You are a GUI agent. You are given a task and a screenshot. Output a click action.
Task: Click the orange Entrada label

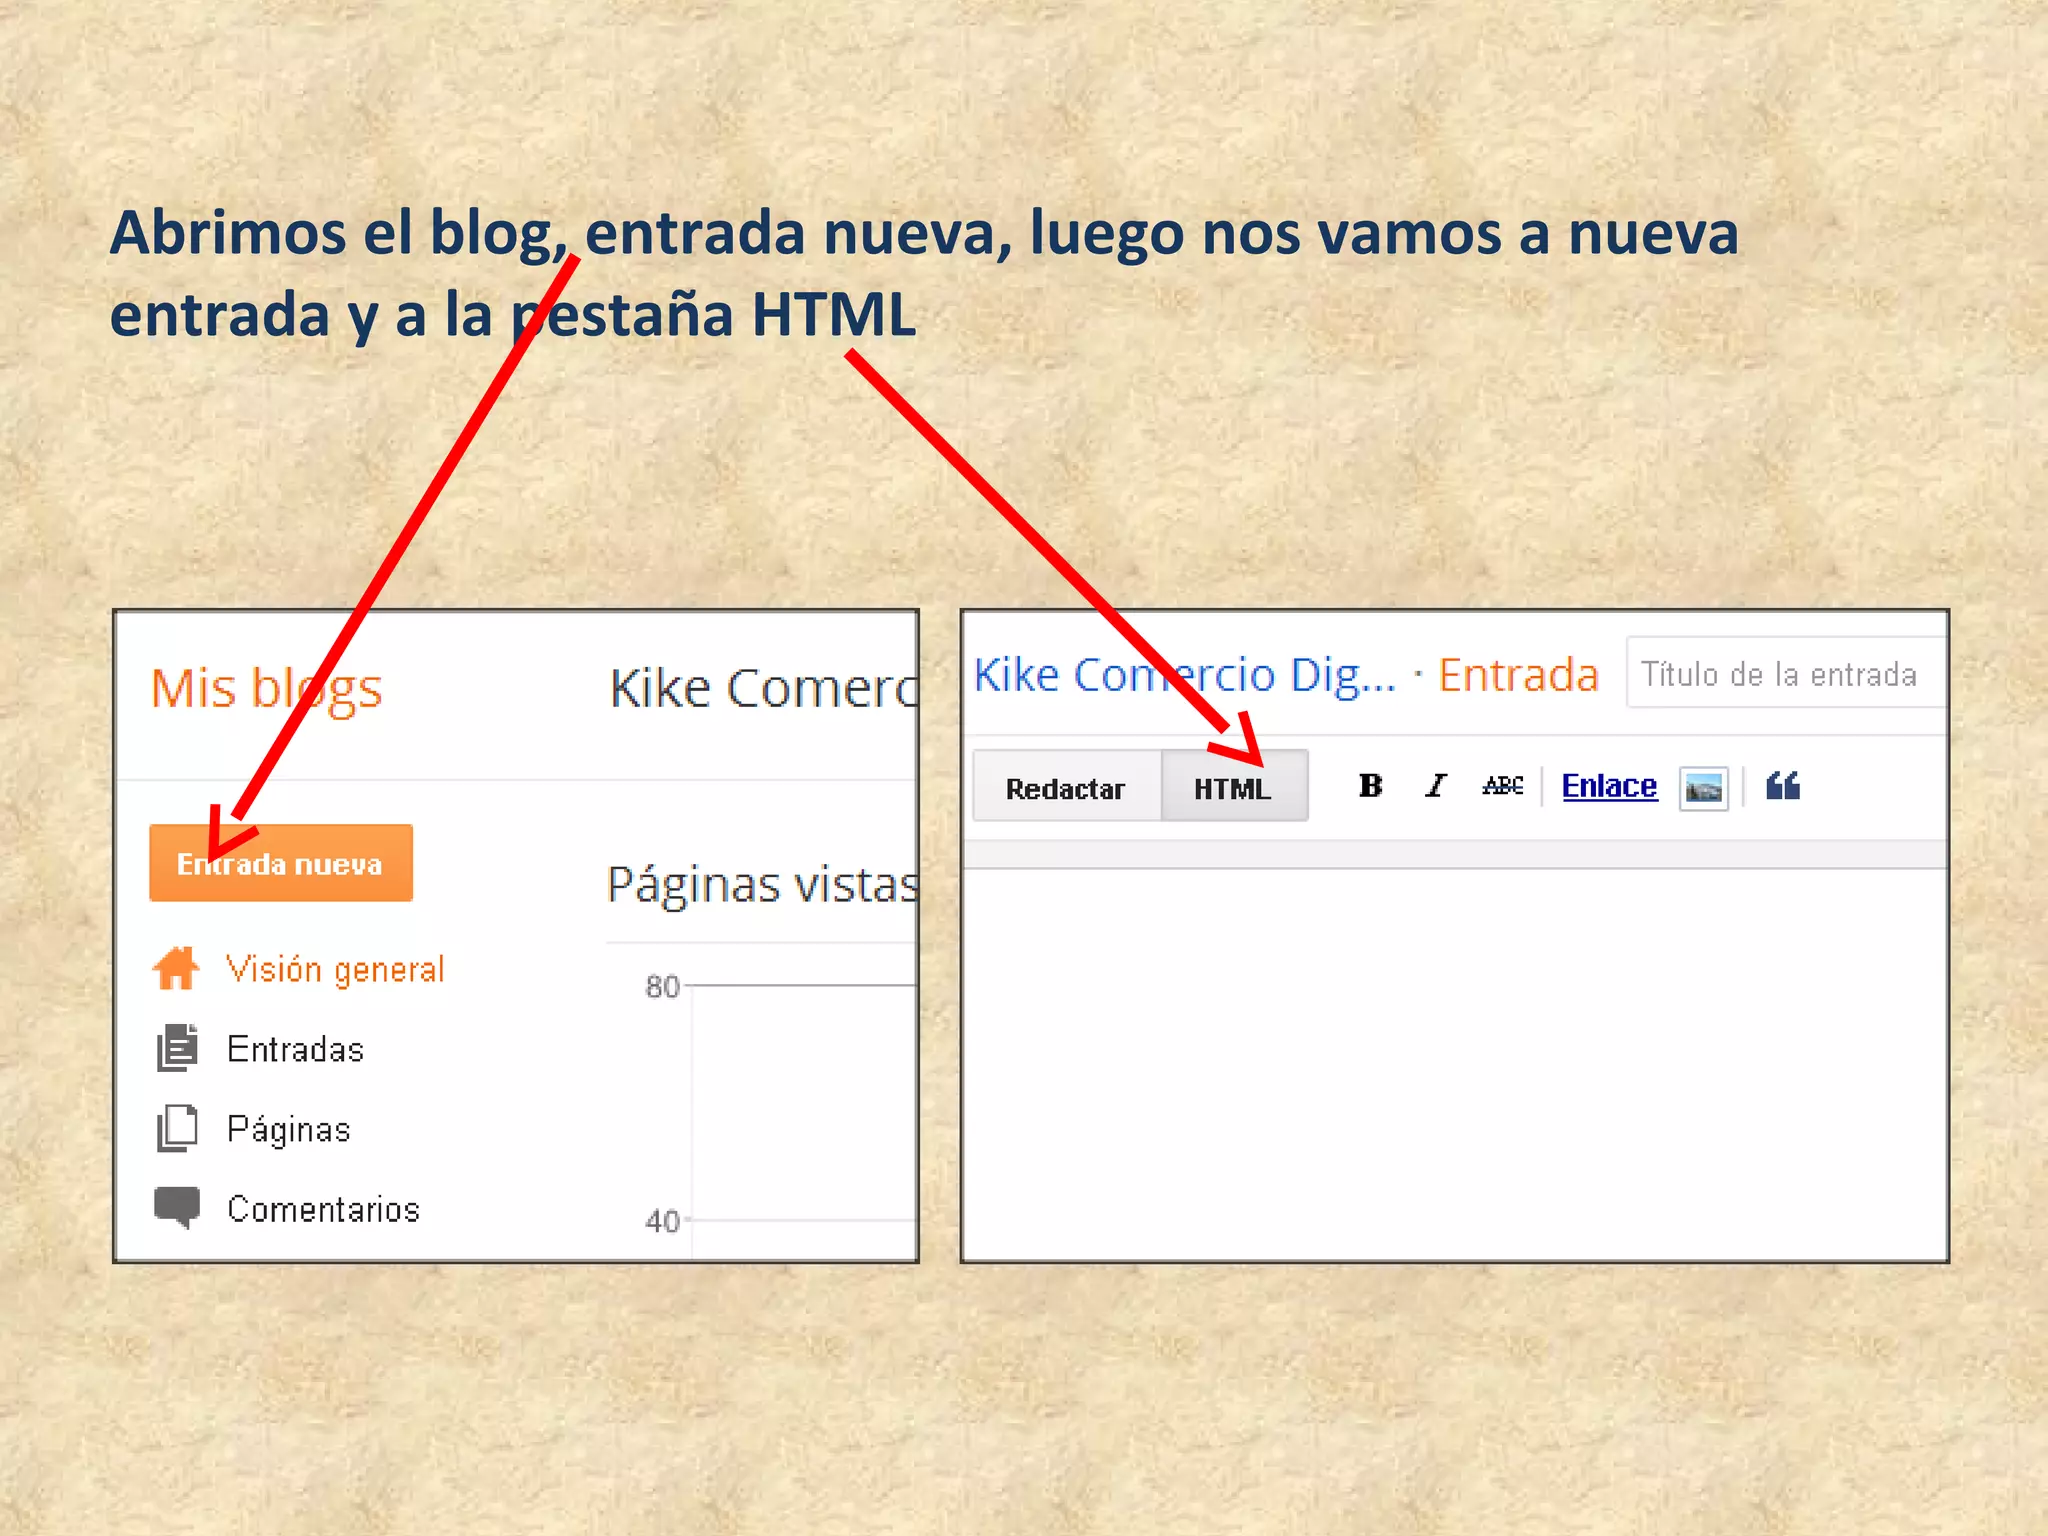tap(1518, 675)
